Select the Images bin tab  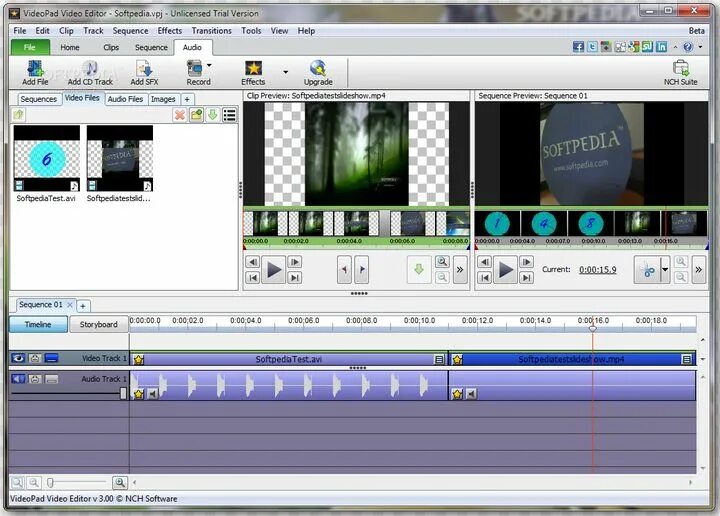163,99
